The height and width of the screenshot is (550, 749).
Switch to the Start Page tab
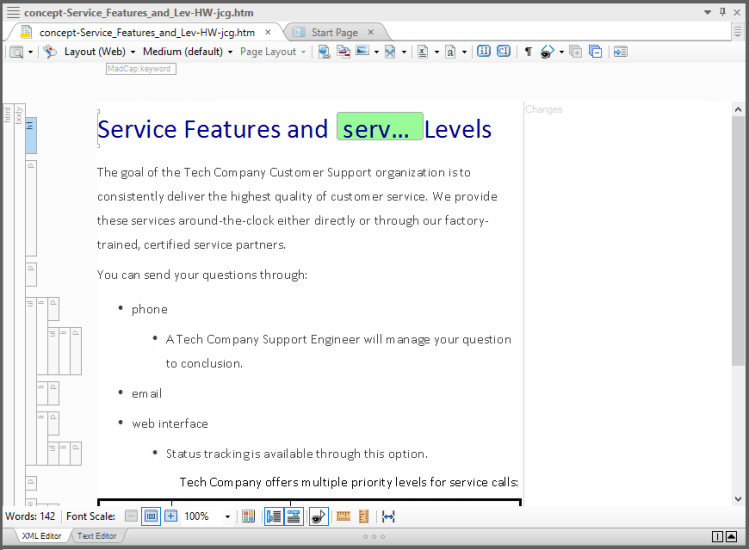(x=334, y=32)
